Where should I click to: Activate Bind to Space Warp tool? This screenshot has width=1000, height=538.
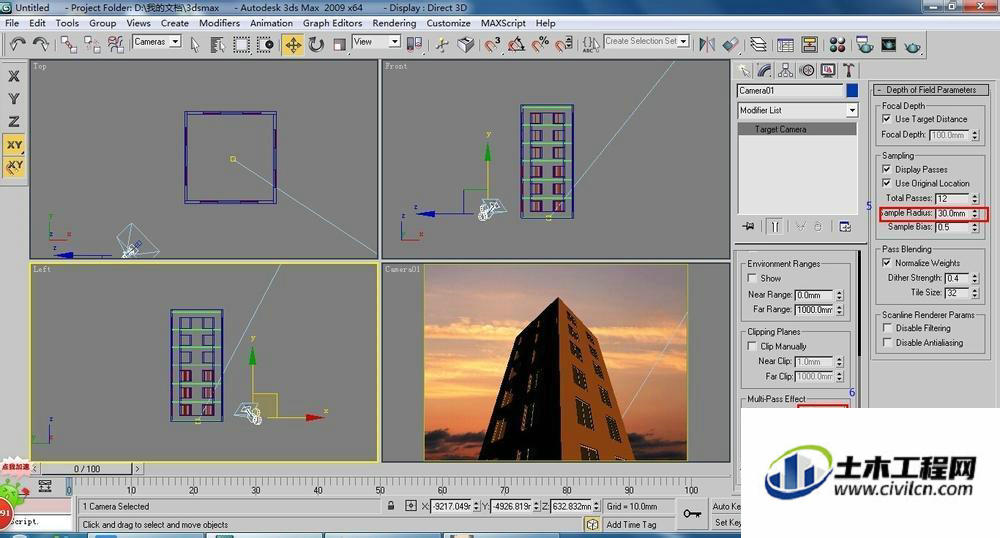point(115,44)
